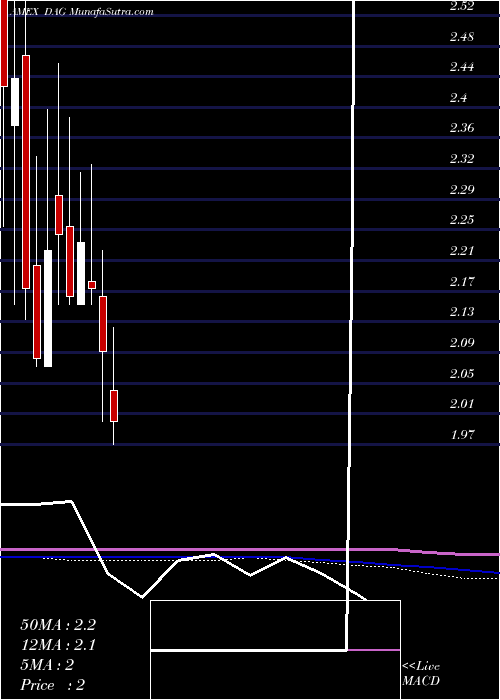Click the 2.21 price axis label

point(462,250)
